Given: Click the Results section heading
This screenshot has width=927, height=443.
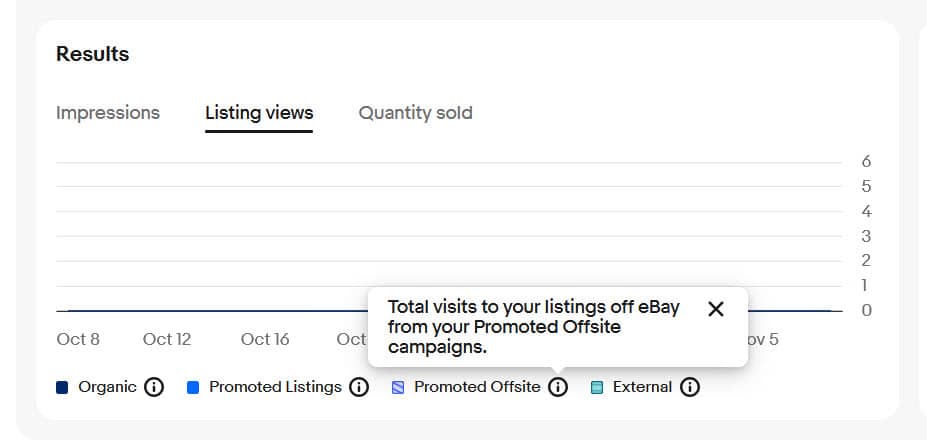Looking at the screenshot, I should pos(93,54).
